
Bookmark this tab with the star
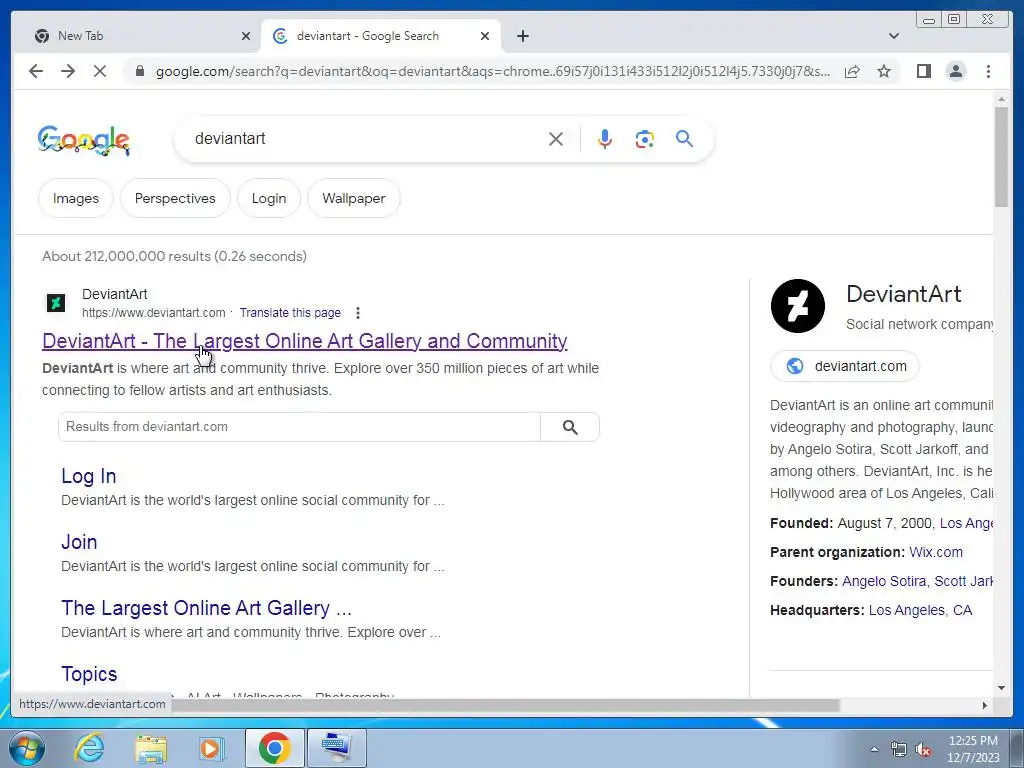(884, 71)
